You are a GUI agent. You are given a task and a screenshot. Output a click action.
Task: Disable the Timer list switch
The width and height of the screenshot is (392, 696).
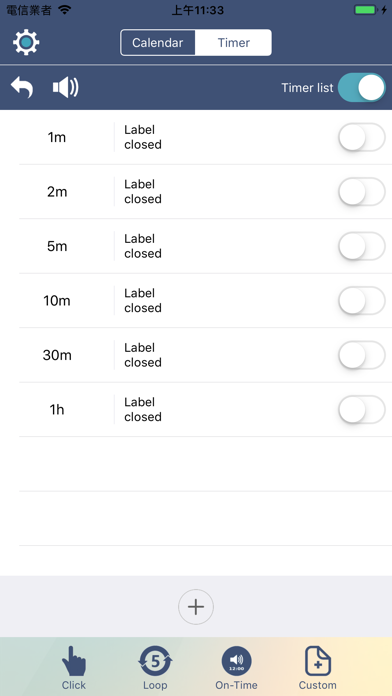pos(361,87)
